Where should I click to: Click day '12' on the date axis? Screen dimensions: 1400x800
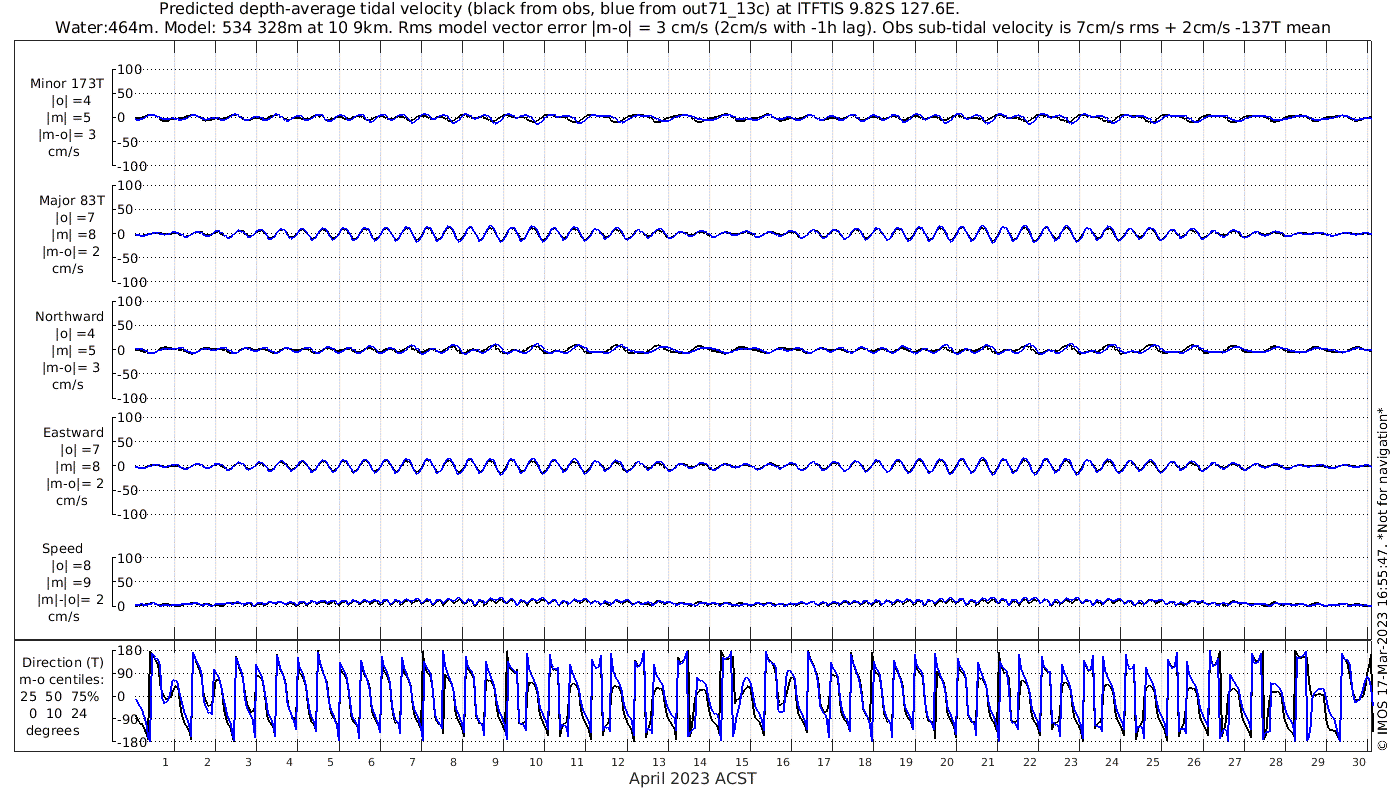coord(618,762)
